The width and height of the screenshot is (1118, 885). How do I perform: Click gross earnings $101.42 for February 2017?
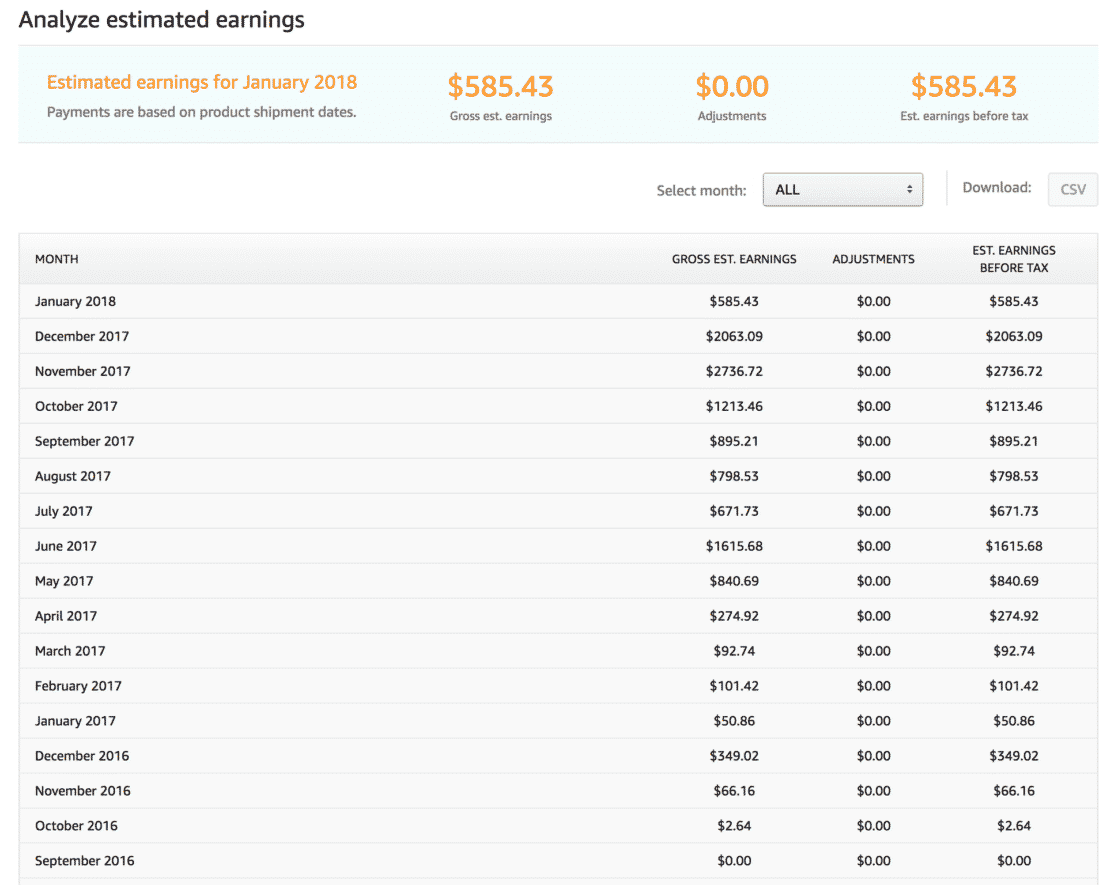734,685
